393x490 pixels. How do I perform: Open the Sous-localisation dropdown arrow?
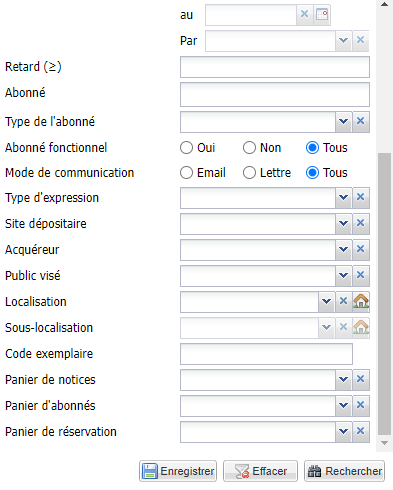tap(326, 327)
